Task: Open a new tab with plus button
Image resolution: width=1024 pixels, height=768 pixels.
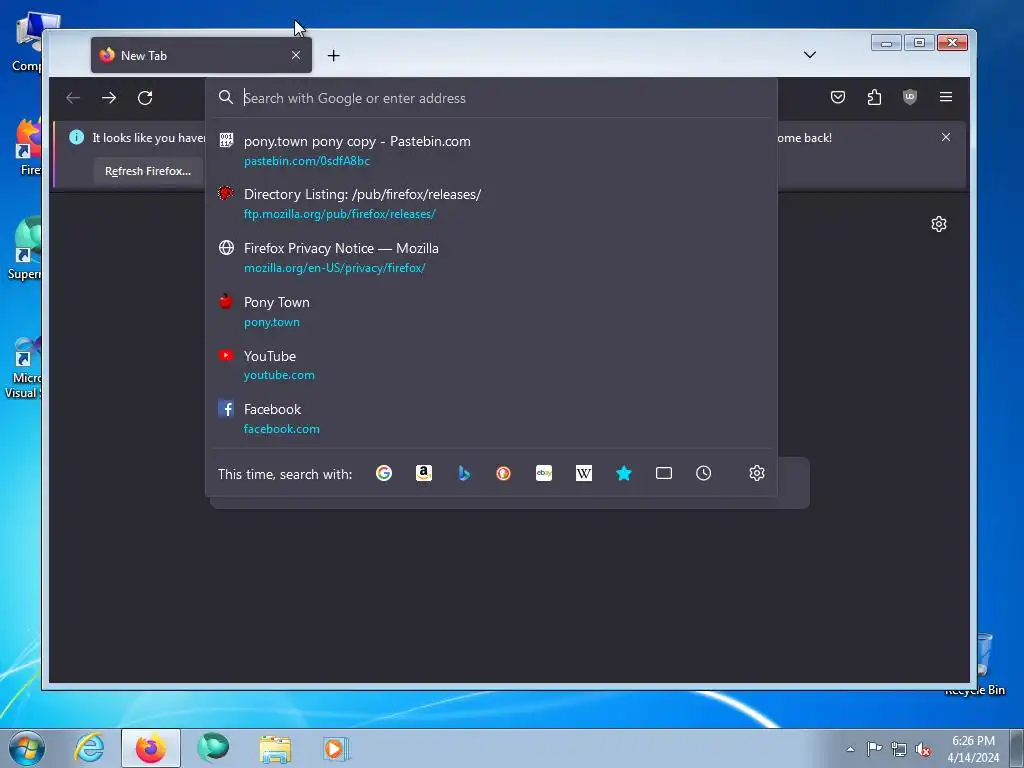Action: 334,56
